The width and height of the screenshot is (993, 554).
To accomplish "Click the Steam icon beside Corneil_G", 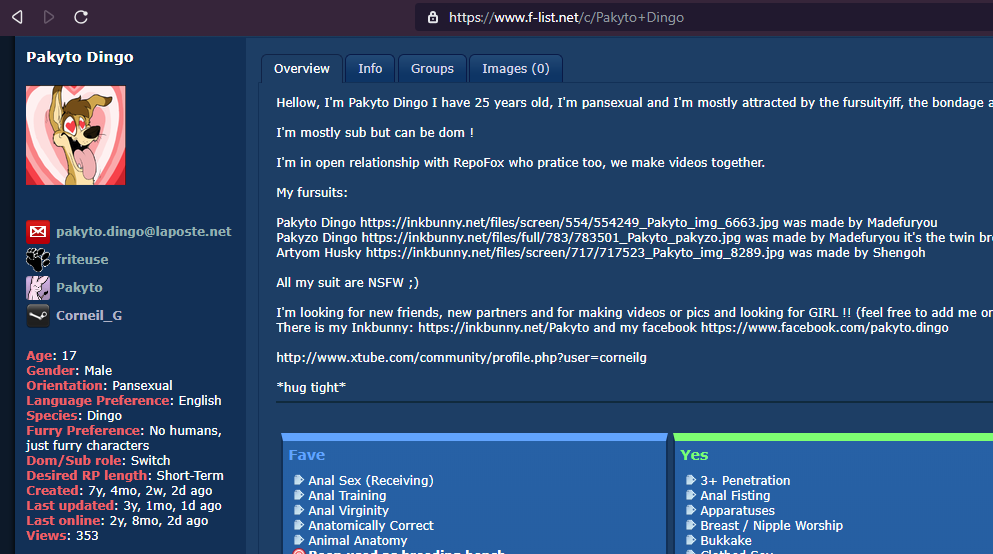I will (38, 315).
